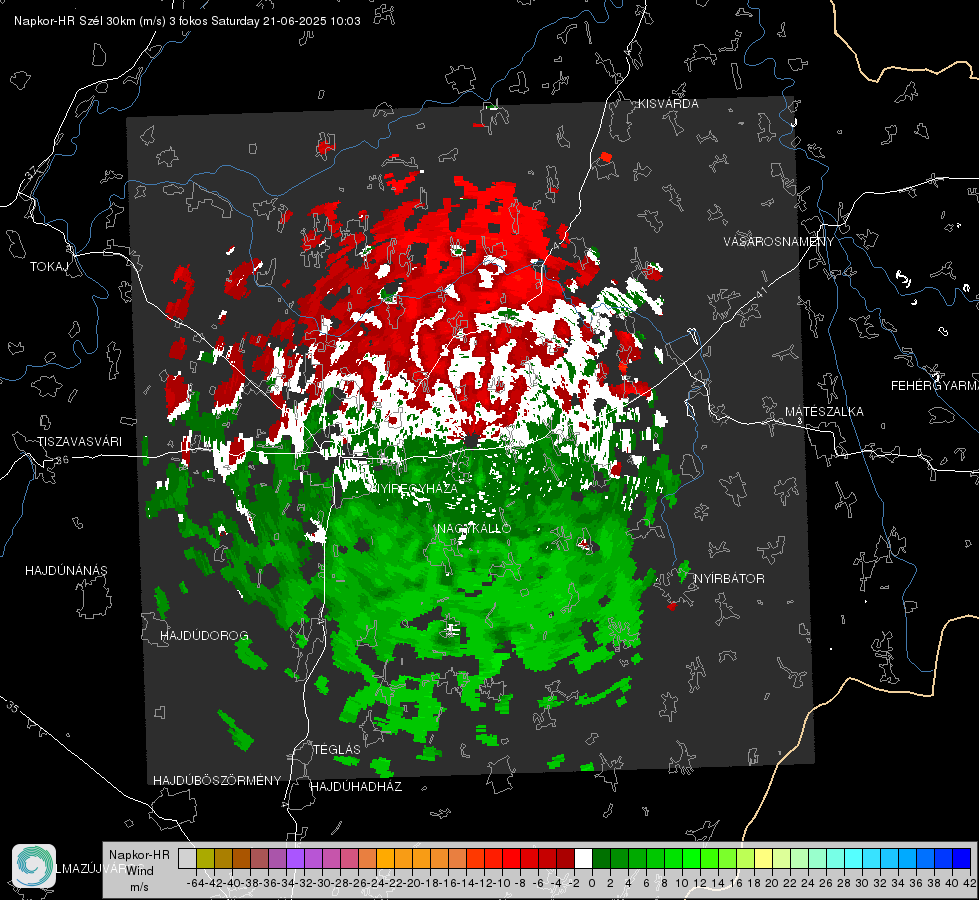Click the KISVÁRDA city label
This screenshot has width=979, height=900.
[668, 104]
